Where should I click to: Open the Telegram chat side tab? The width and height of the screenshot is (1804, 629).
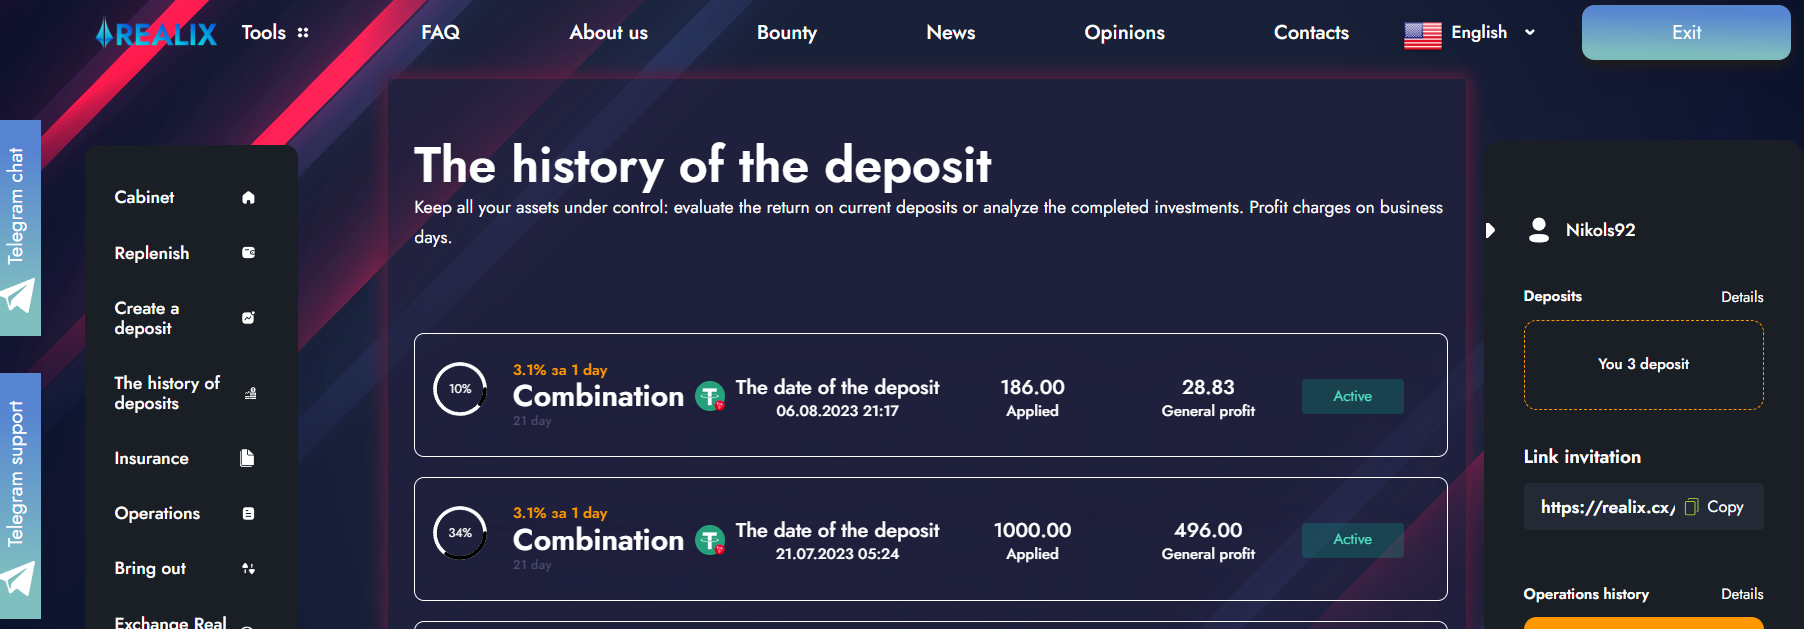[19, 228]
